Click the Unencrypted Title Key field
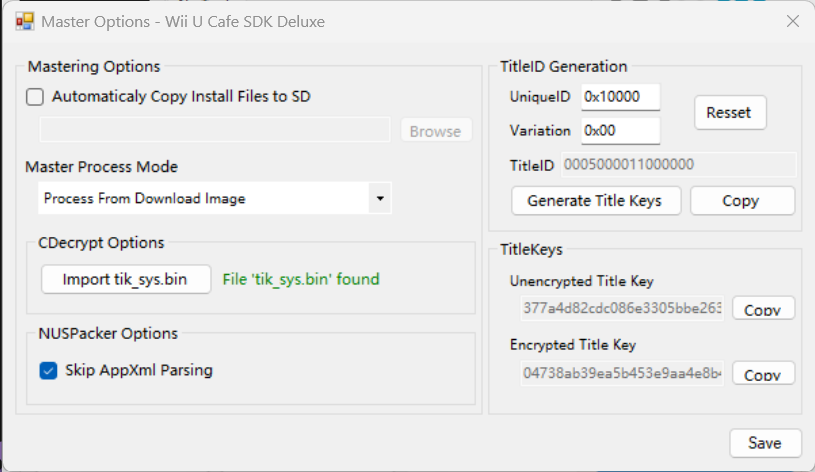 coord(622,308)
